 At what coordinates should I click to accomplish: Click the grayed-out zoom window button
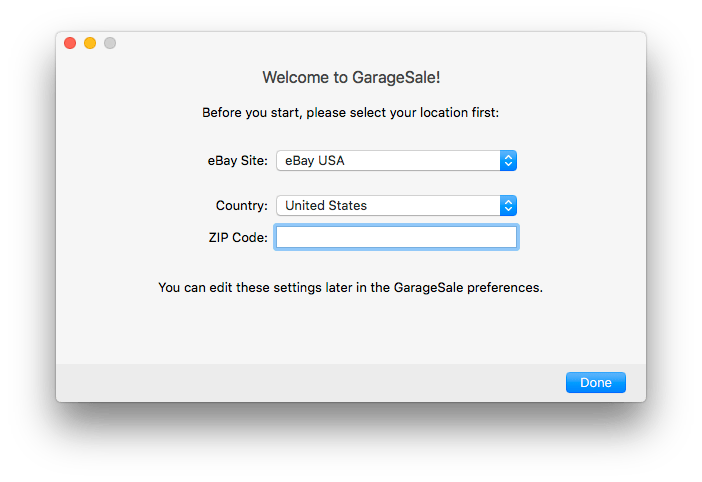(x=110, y=43)
